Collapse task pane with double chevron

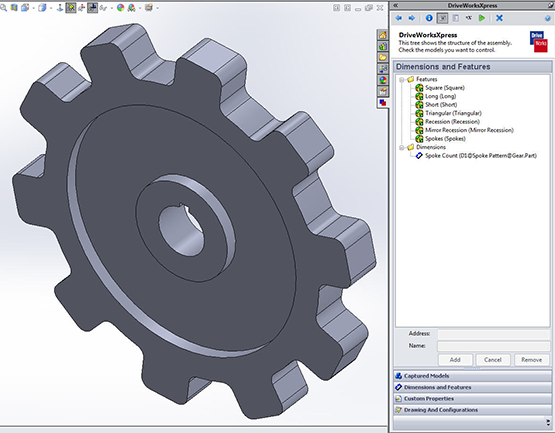[x=396, y=5]
